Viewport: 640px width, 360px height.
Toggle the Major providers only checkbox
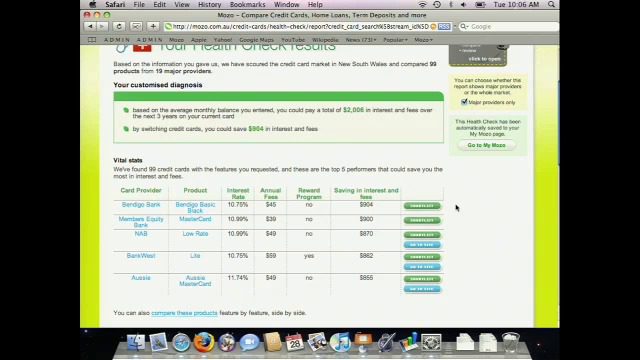pos(464,102)
